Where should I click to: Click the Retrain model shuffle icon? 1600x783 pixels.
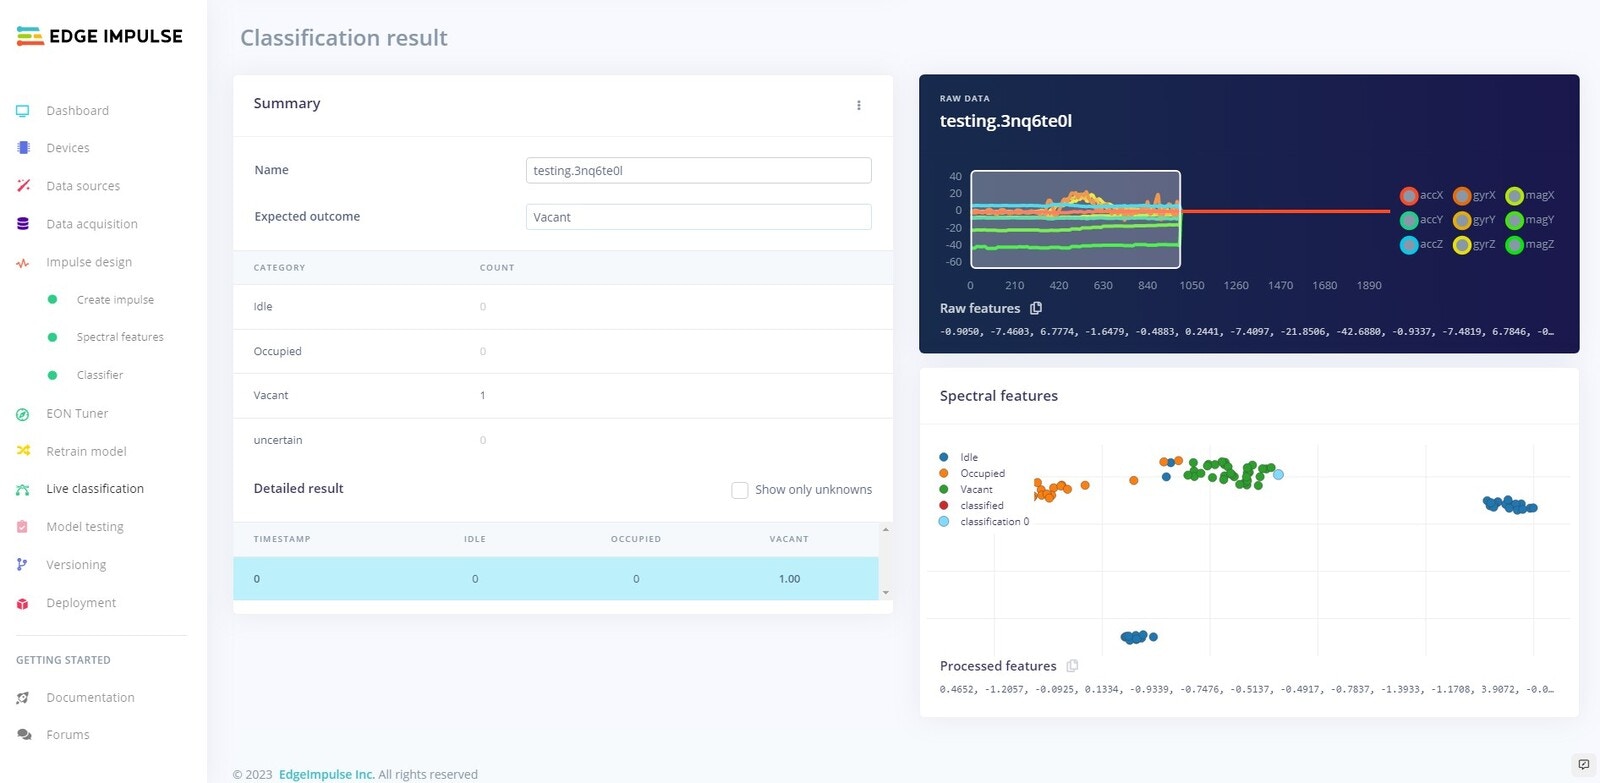[x=23, y=451]
